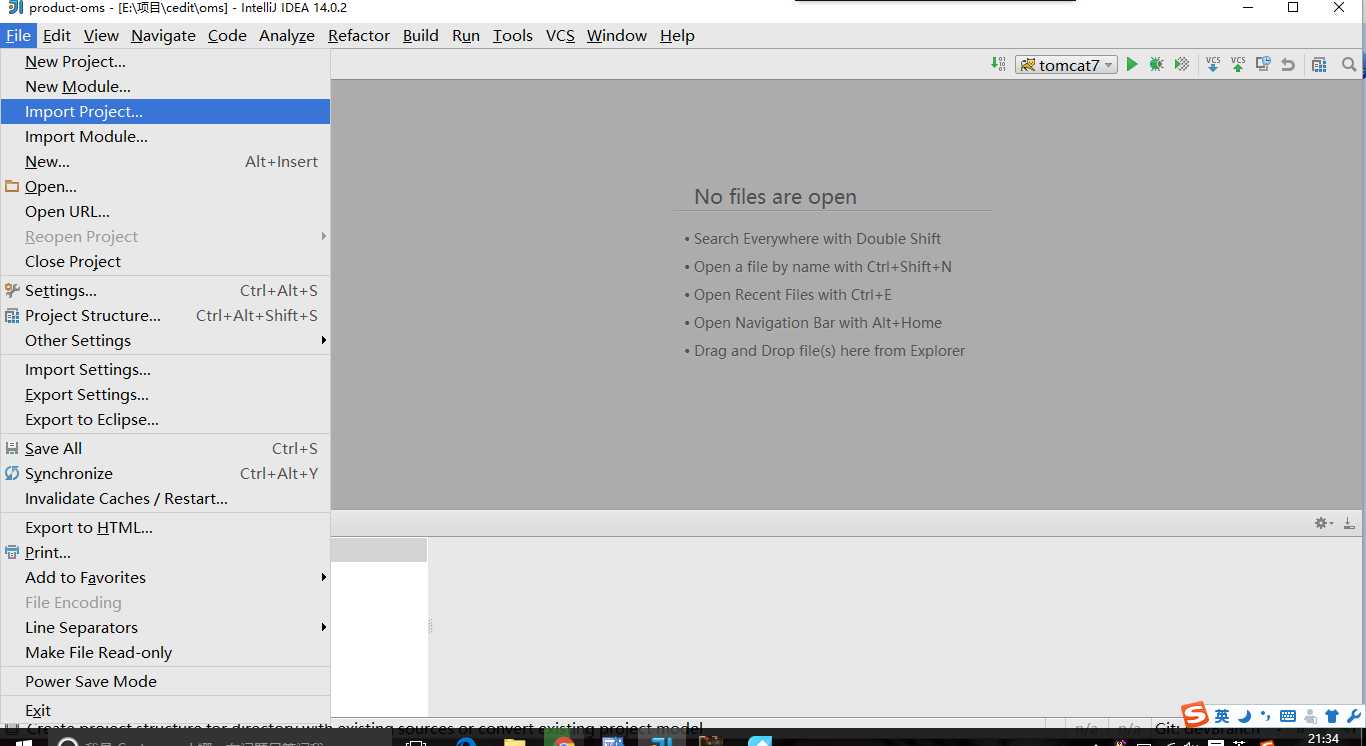Choose New Project... from File menu
Viewport: 1366px width, 746px height.
(x=165, y=61)
